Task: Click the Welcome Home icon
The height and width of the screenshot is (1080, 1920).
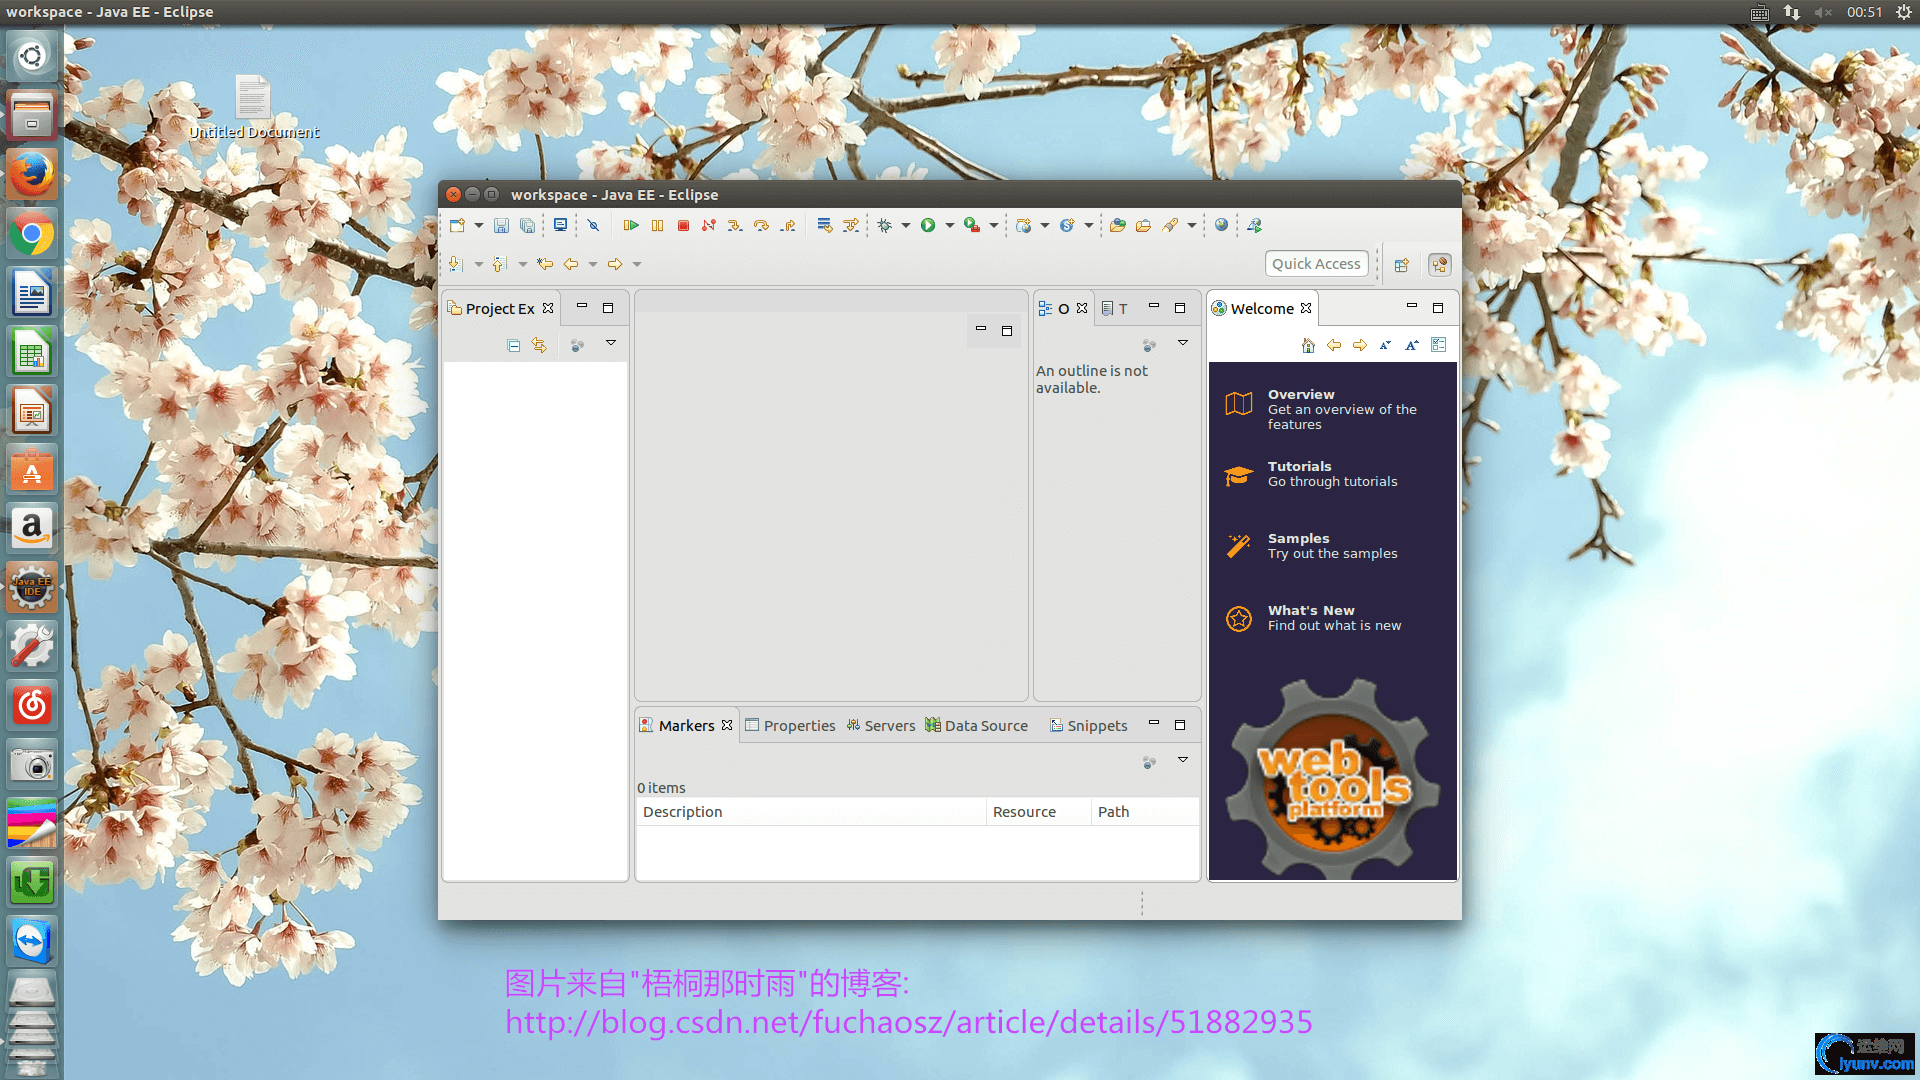Action: (x=1308, y=345)
